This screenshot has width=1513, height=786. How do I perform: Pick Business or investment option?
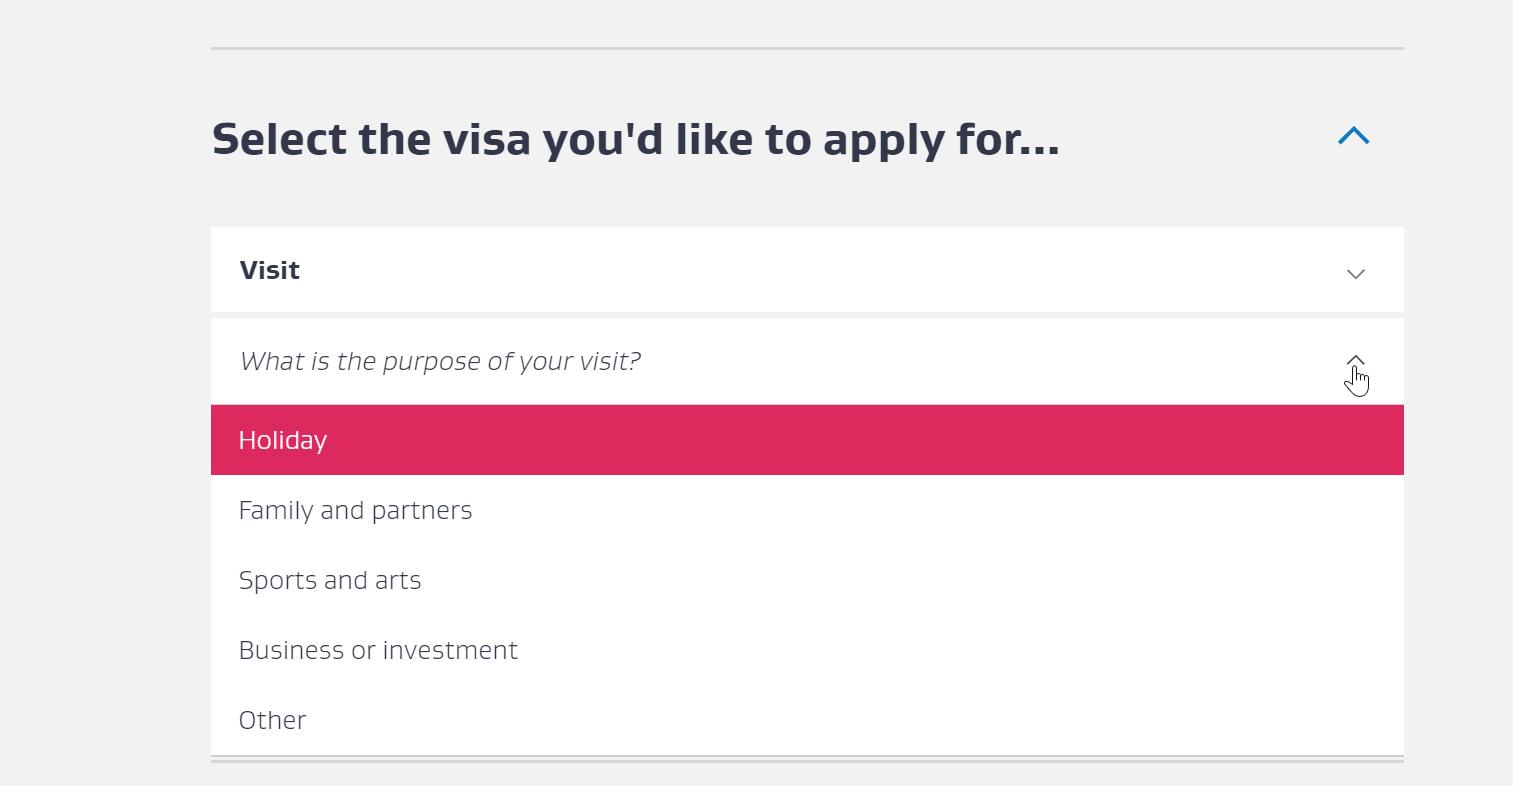click(x=806, y=650)
